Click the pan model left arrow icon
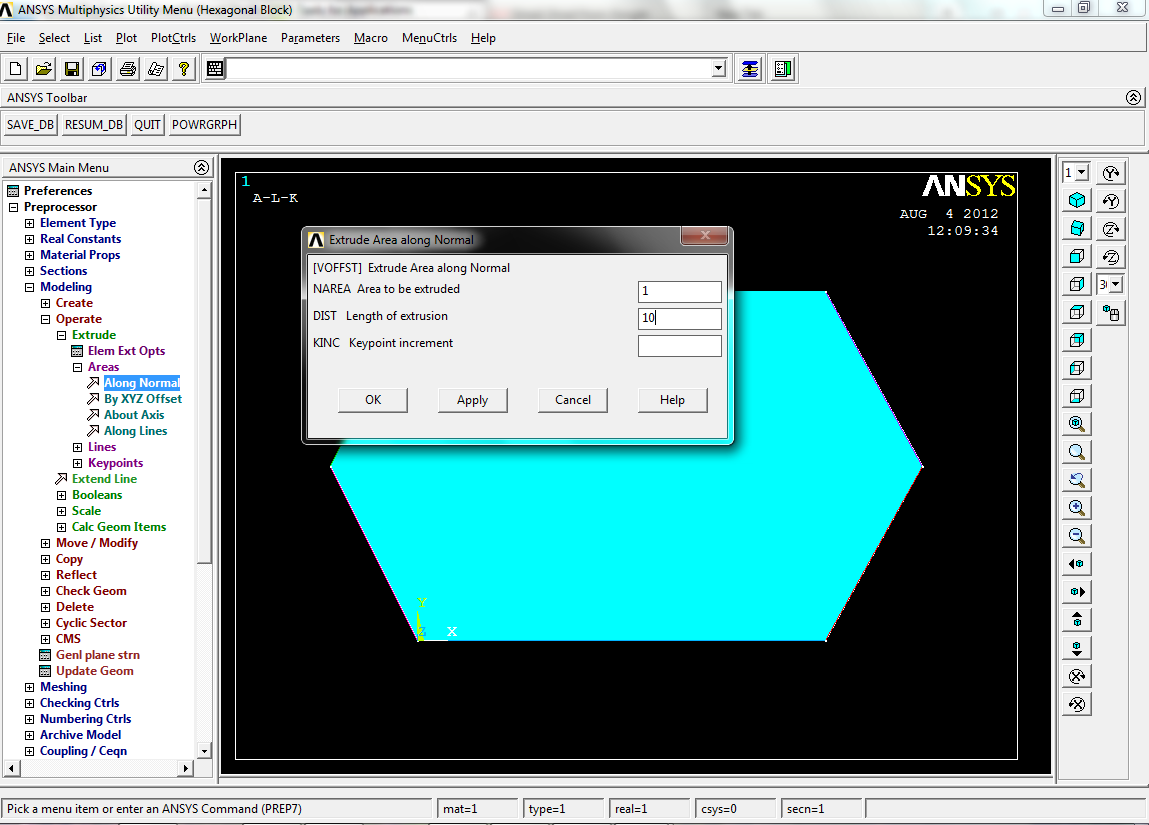Screen dimensions: 1149x825 pyautogui.click(x=1076, y=563)
